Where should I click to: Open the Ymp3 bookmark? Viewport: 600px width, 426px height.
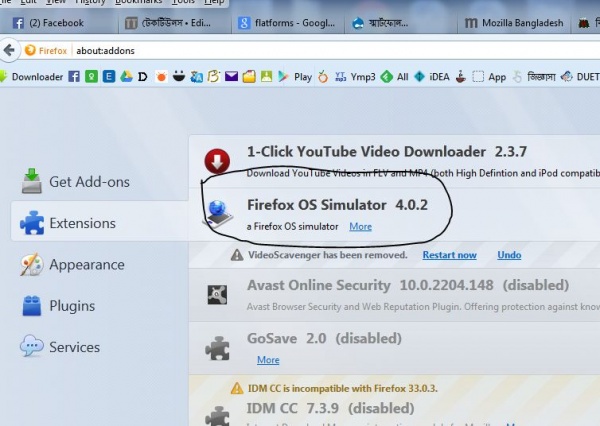pyautogui.click(x=355, y=77)
